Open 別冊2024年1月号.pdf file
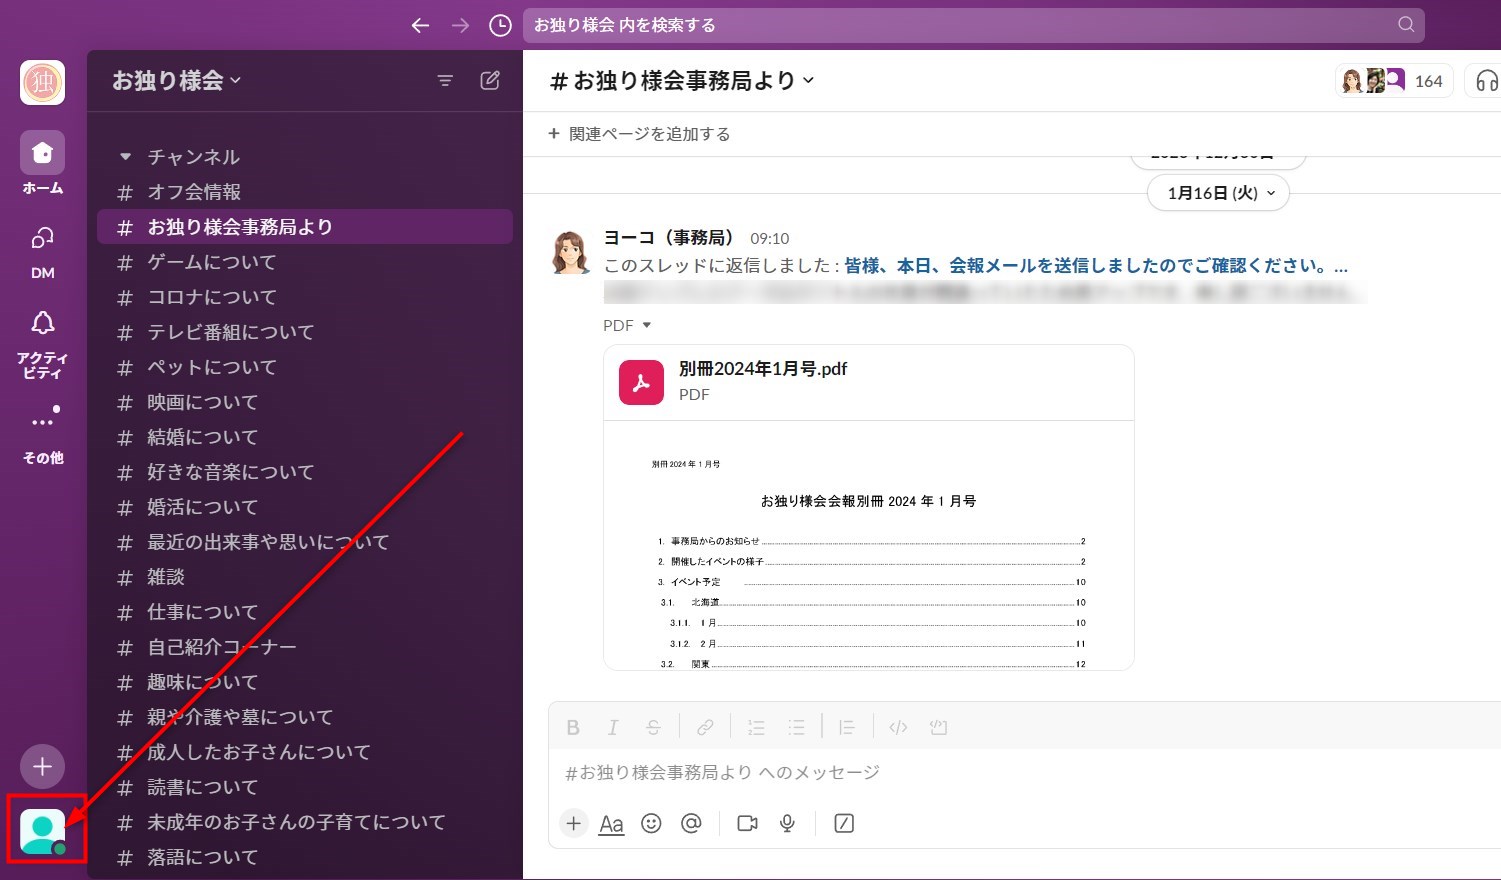Image resolution: width=1501 pixels, height=880 pixels. coord(763,369)
